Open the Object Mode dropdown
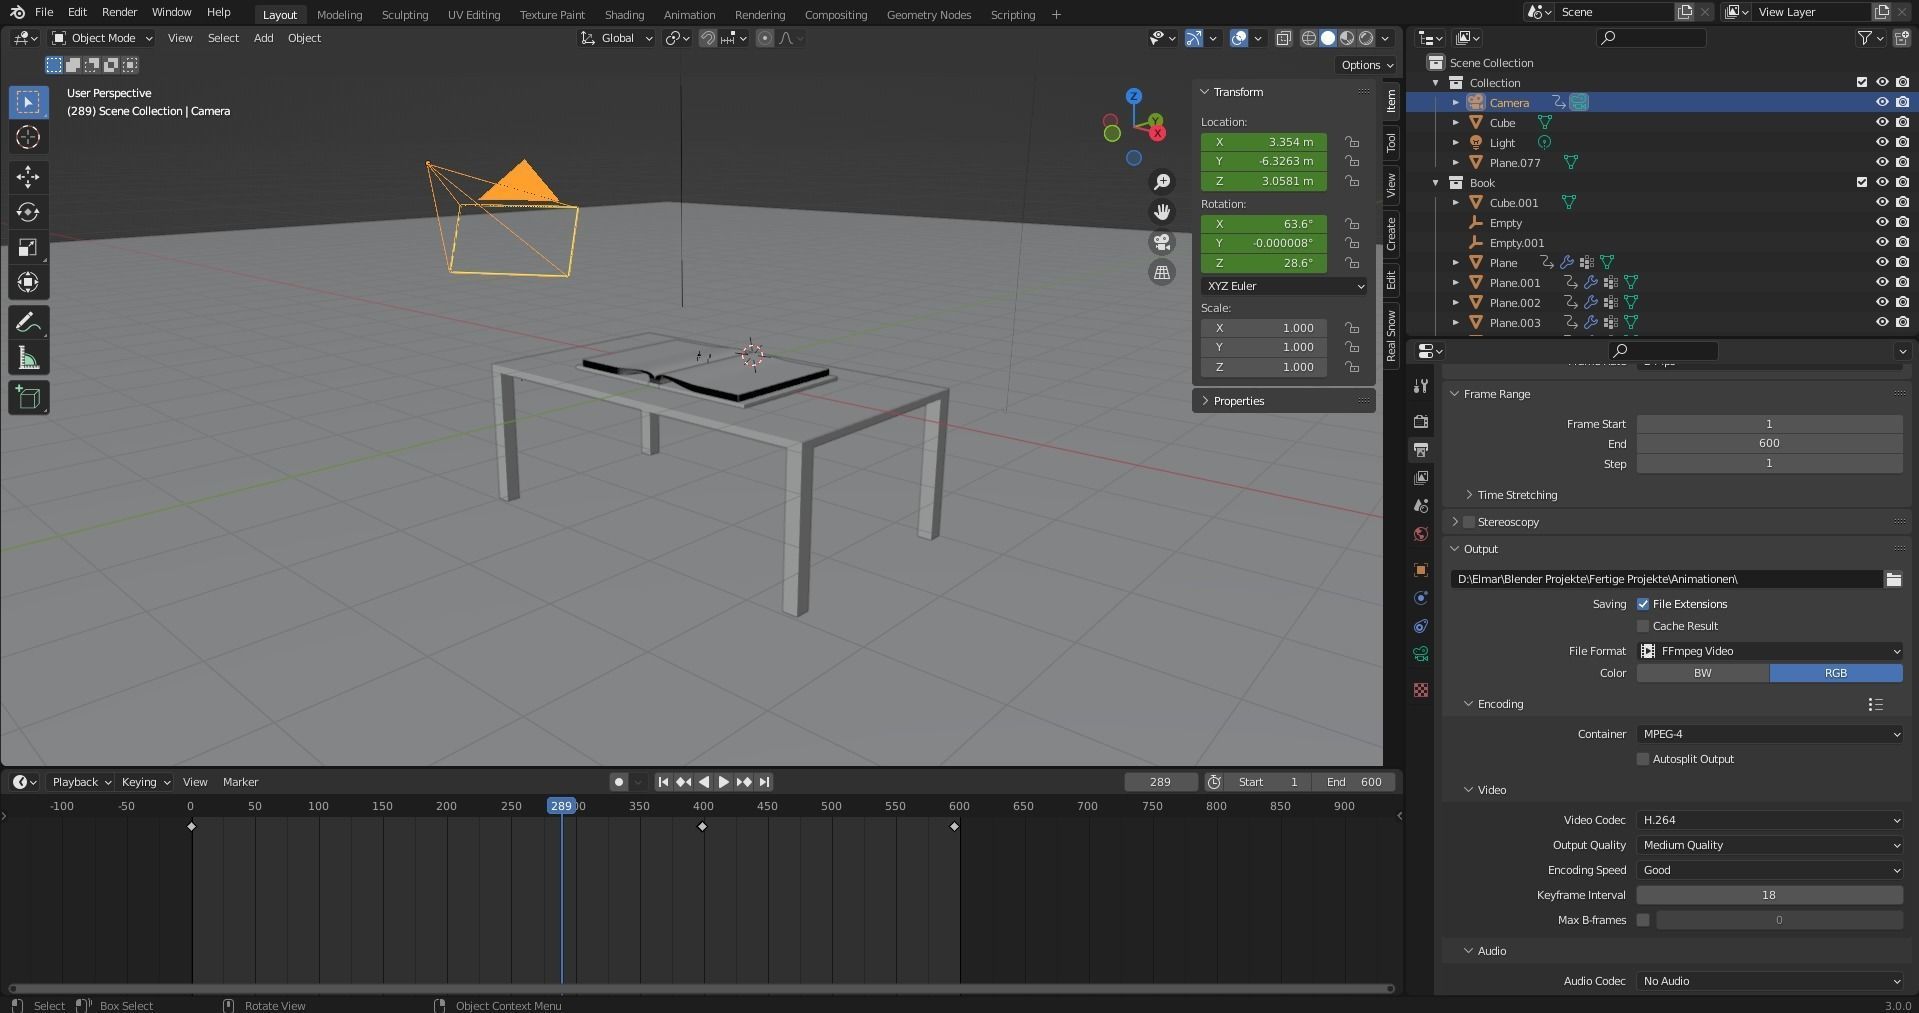The image size is (1919, 1013). tap(102, 38)
